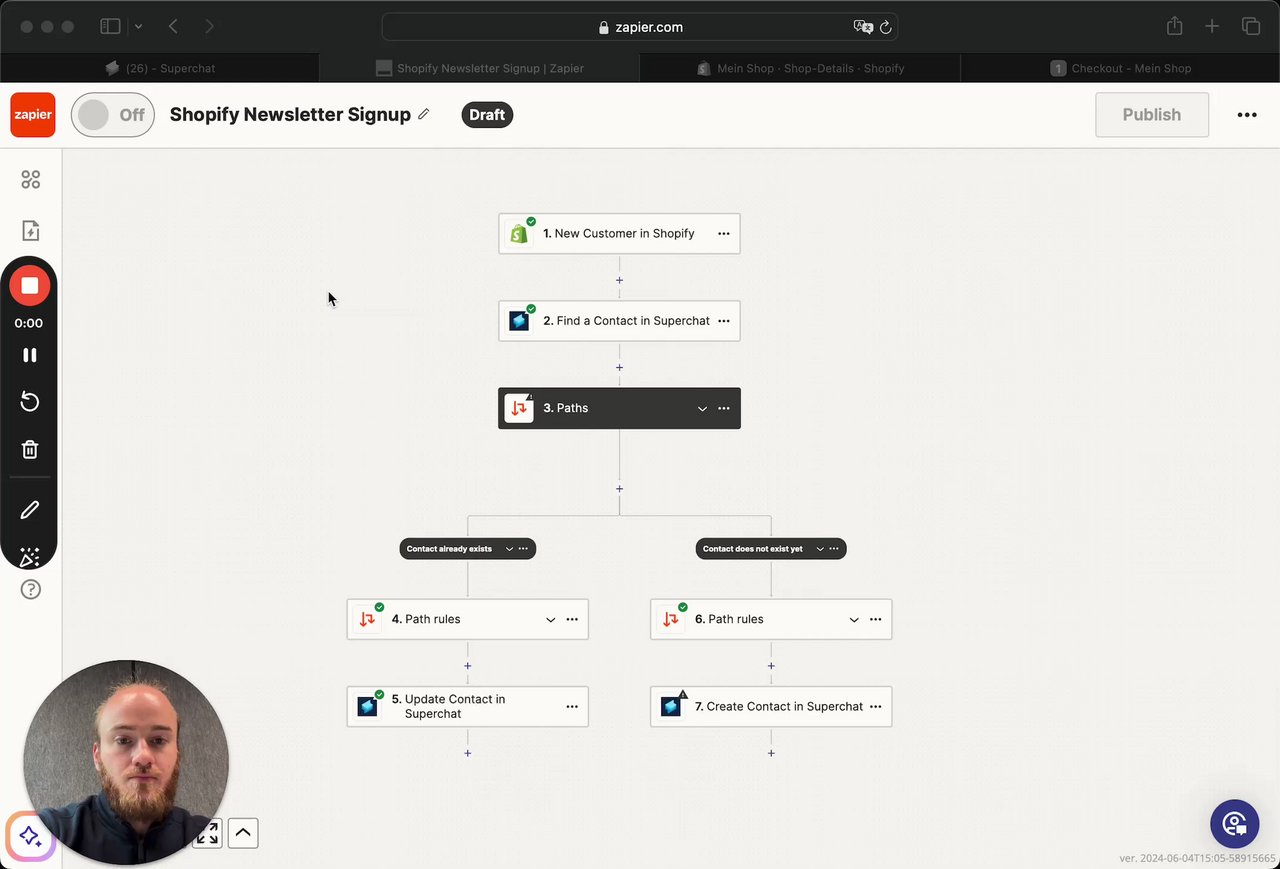Open options menu for New Customer in Shopify
This screenshot has height=869, width=1280.
[x=724, y=233]
